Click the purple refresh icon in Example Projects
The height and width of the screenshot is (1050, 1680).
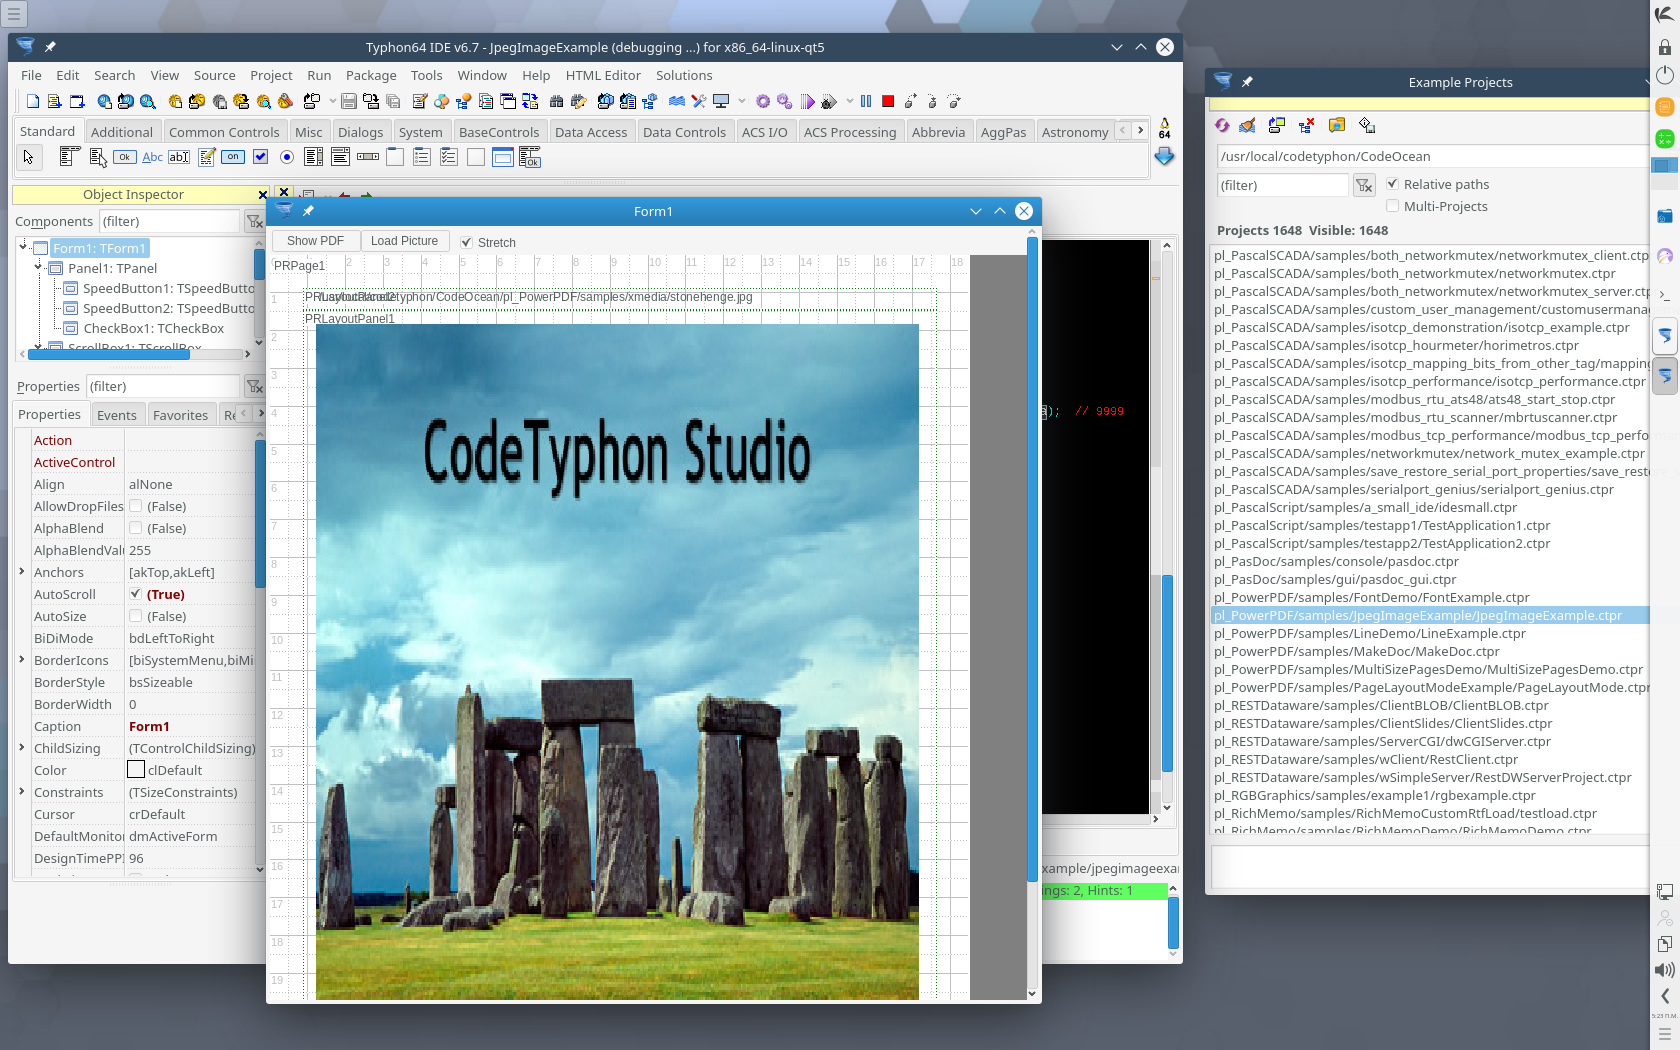(1222, 125)
